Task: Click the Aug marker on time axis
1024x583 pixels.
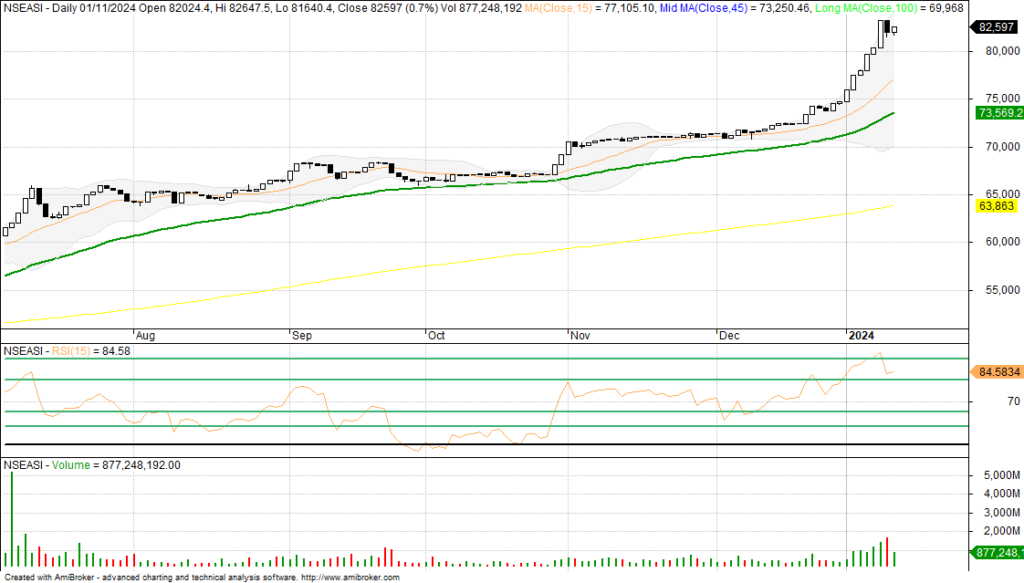Action: click(x=145, y=336)
